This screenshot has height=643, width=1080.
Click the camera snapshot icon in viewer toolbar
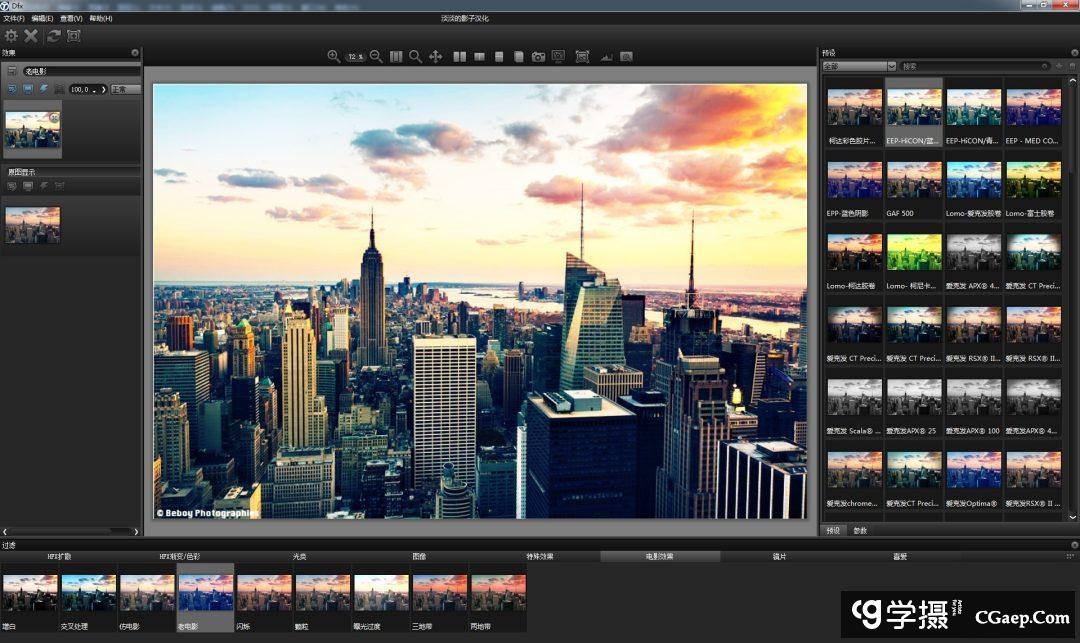[538, 57]
